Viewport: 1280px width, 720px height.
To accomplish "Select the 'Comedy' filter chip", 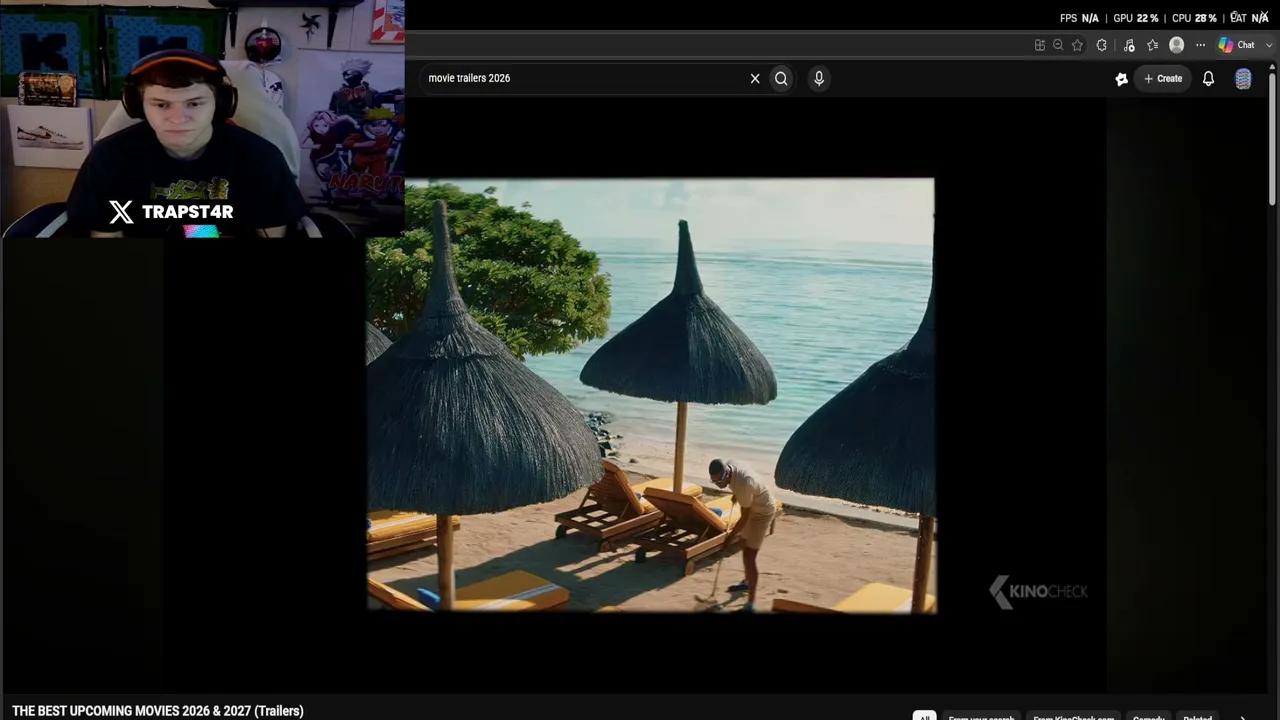I will point(1148,716).
